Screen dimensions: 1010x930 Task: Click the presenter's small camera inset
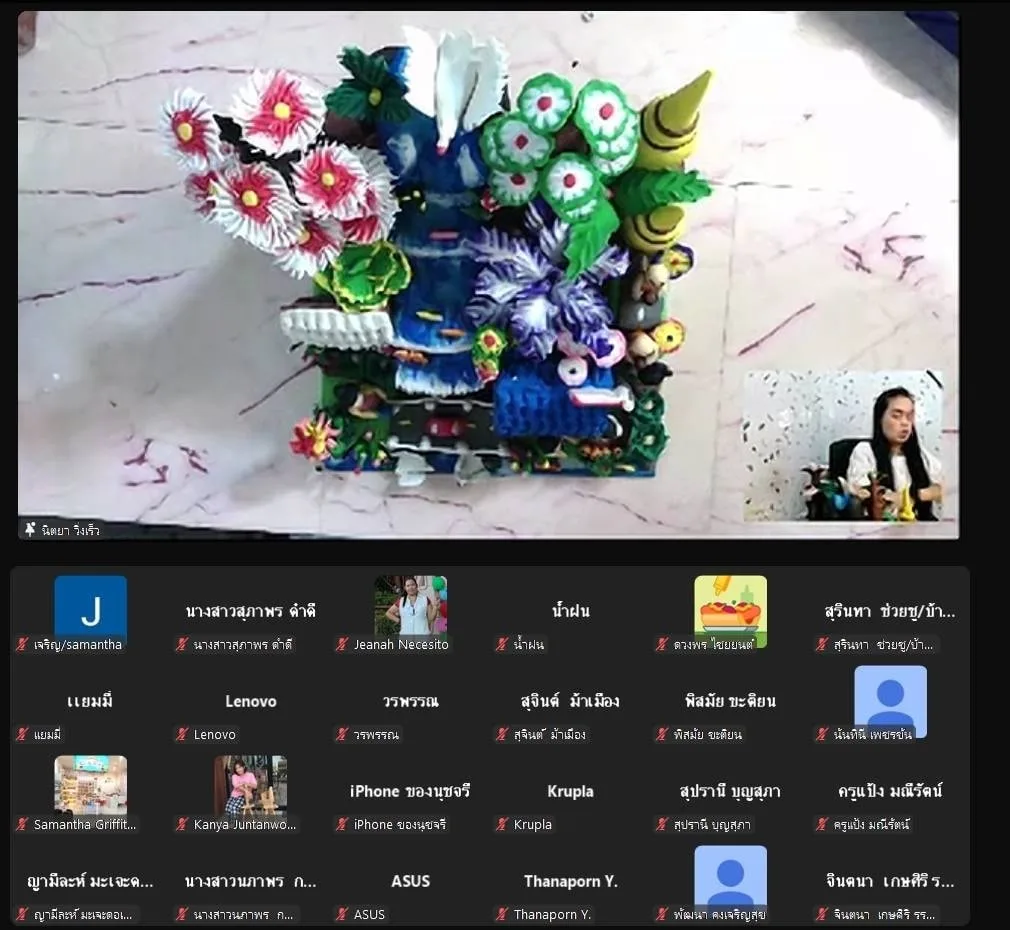click(842, 446)
